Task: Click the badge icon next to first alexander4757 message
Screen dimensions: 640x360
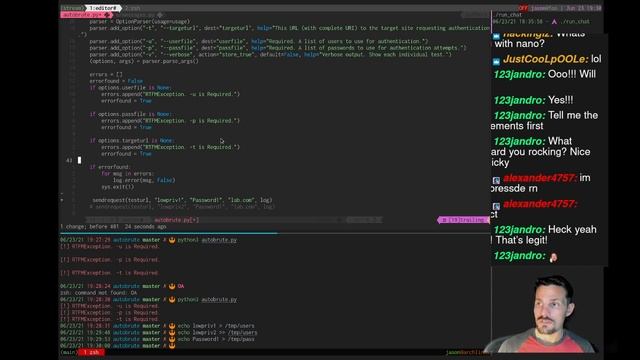Action: [x=496, y=180]
